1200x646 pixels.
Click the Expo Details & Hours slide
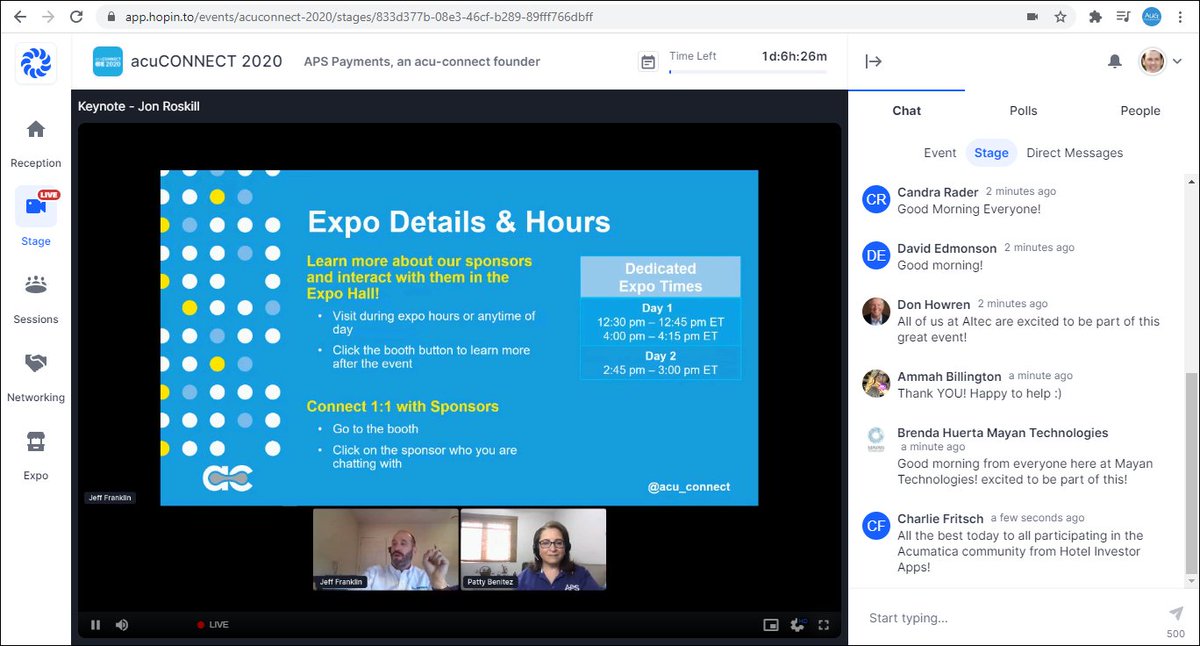coord(459,337)
